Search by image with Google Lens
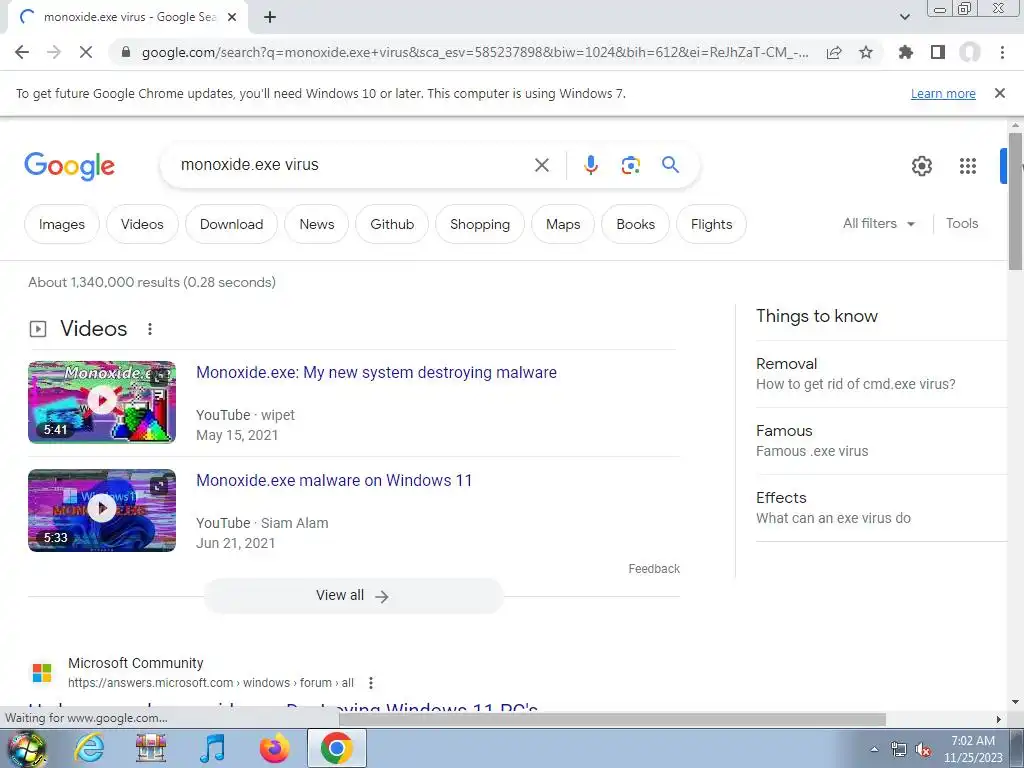The width and height of the screenshot is (1024, 768). pos(631,165)
